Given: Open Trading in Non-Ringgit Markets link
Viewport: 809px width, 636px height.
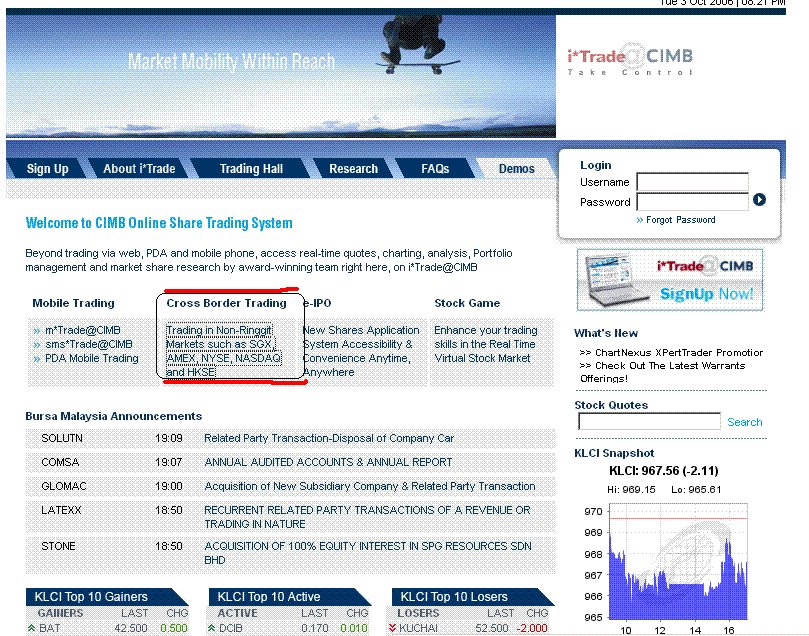Looking at the screenshot, I should point(223,351).
